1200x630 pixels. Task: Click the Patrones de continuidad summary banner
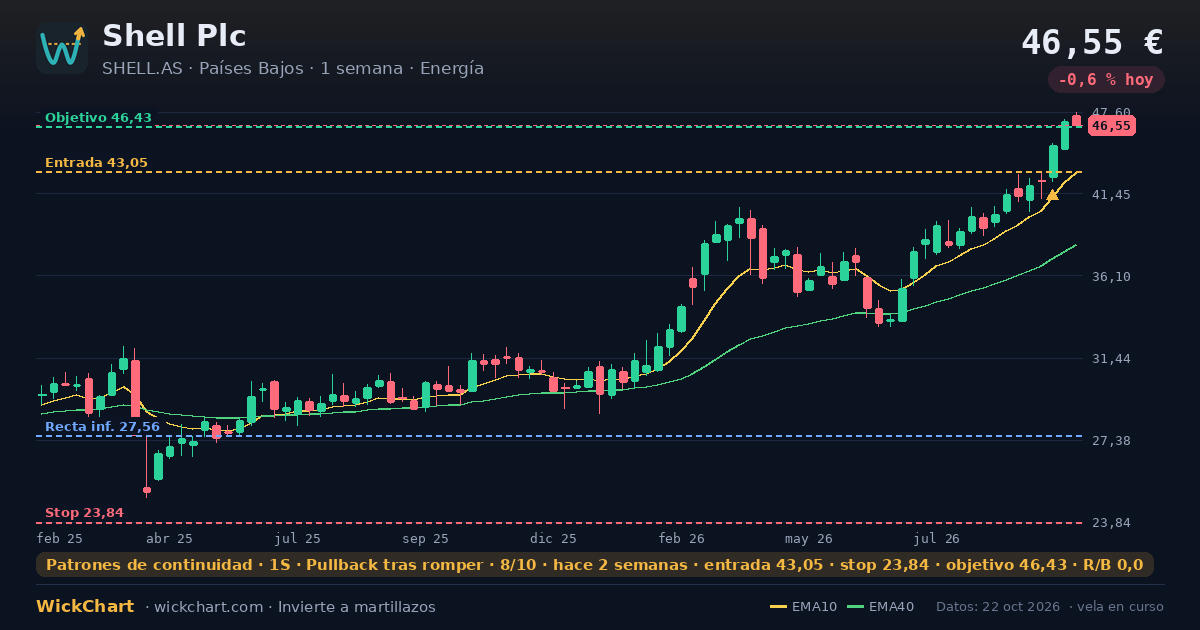[595, 565]
